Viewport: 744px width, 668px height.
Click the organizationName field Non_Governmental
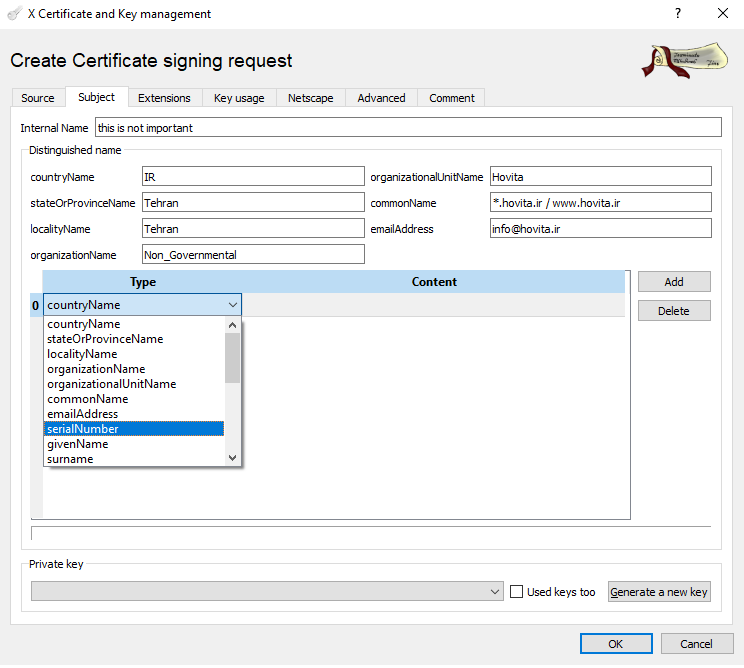[x=253, y=254]
